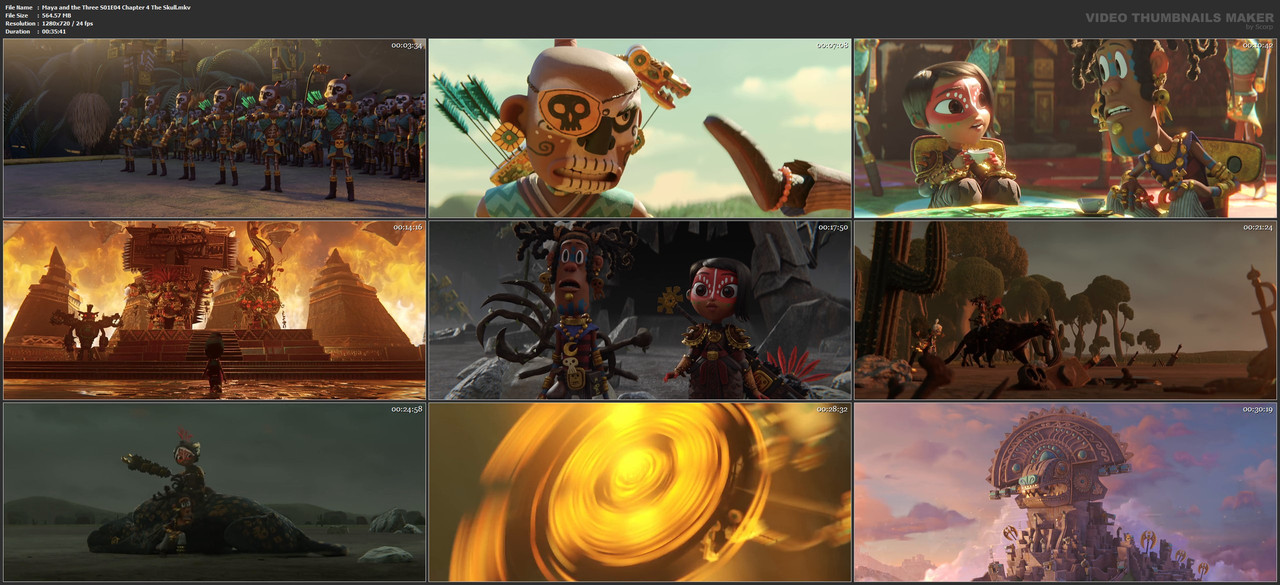The width and height of the screenshot is (1280, 585).
Task: Select the golden swirl thumbnail at 00:28:32
Action: pos(640,492)
